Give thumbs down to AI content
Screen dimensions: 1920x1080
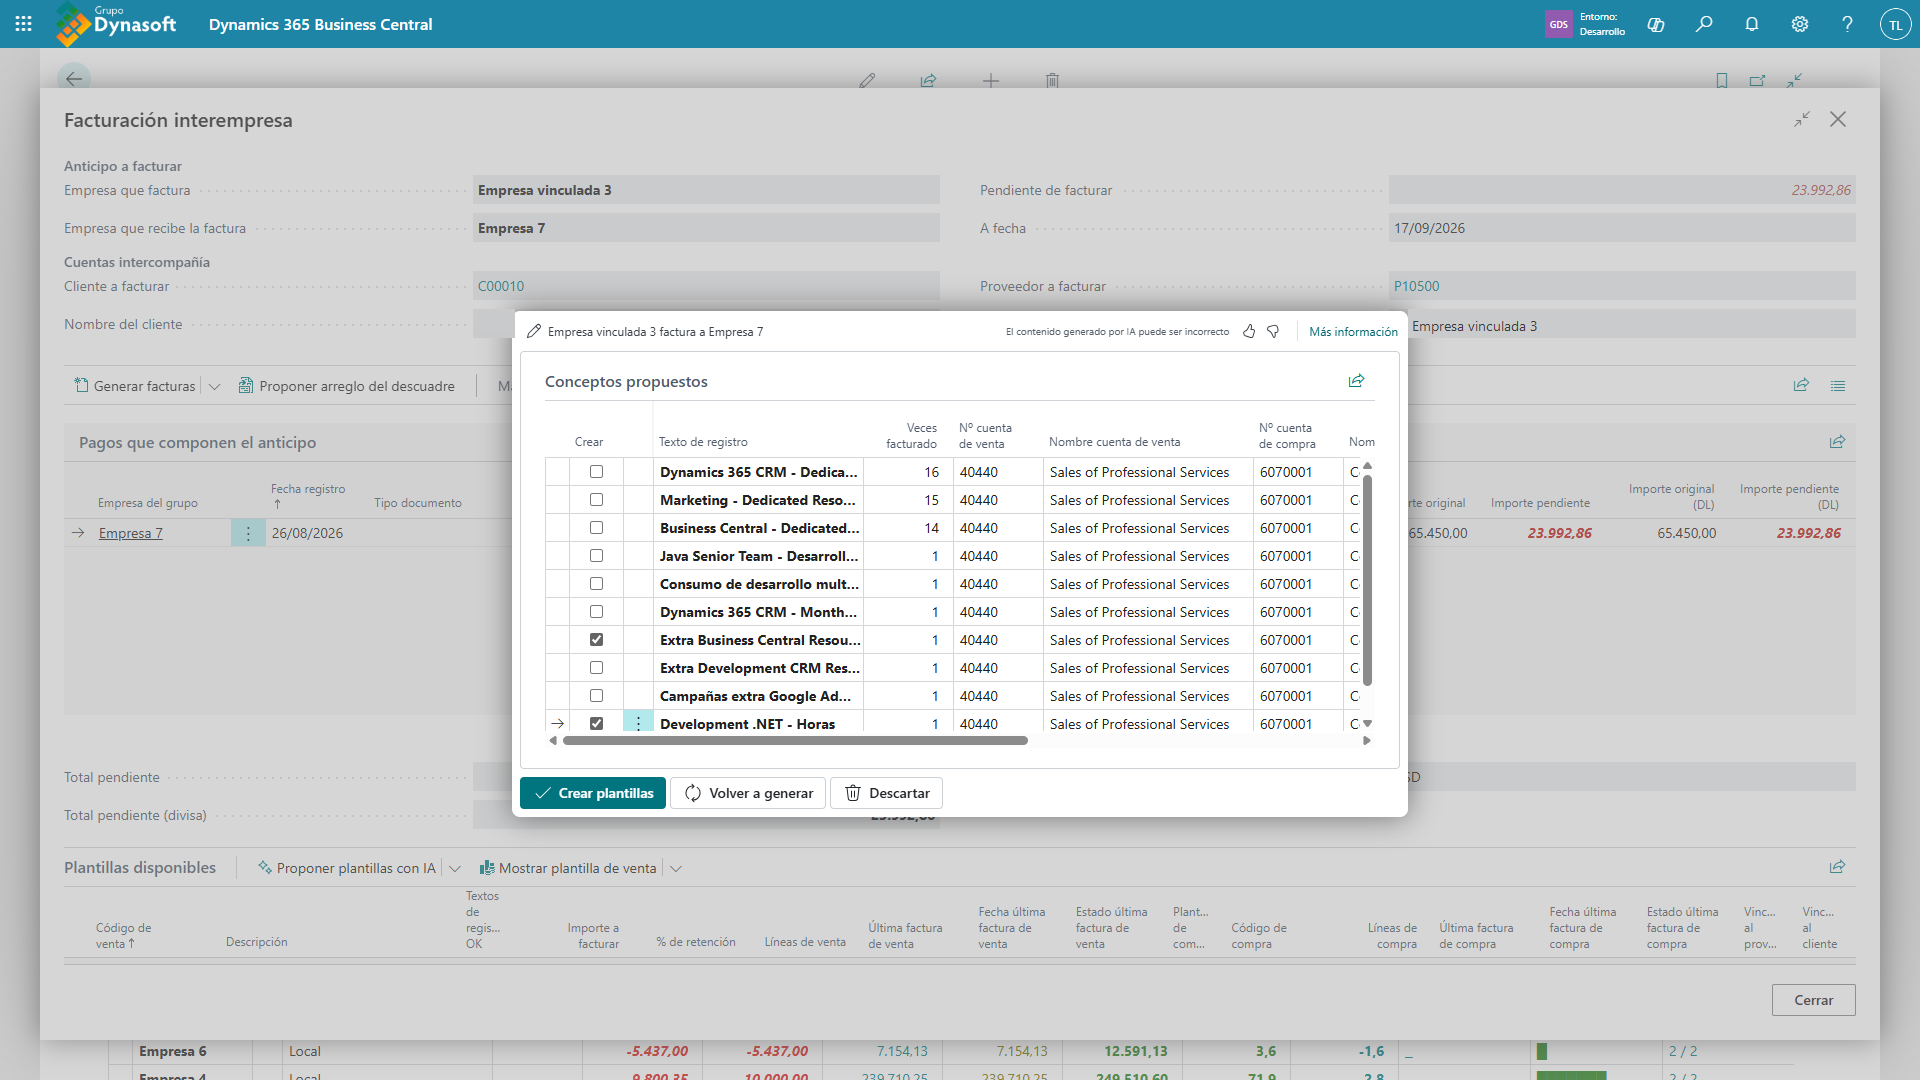1273,332
